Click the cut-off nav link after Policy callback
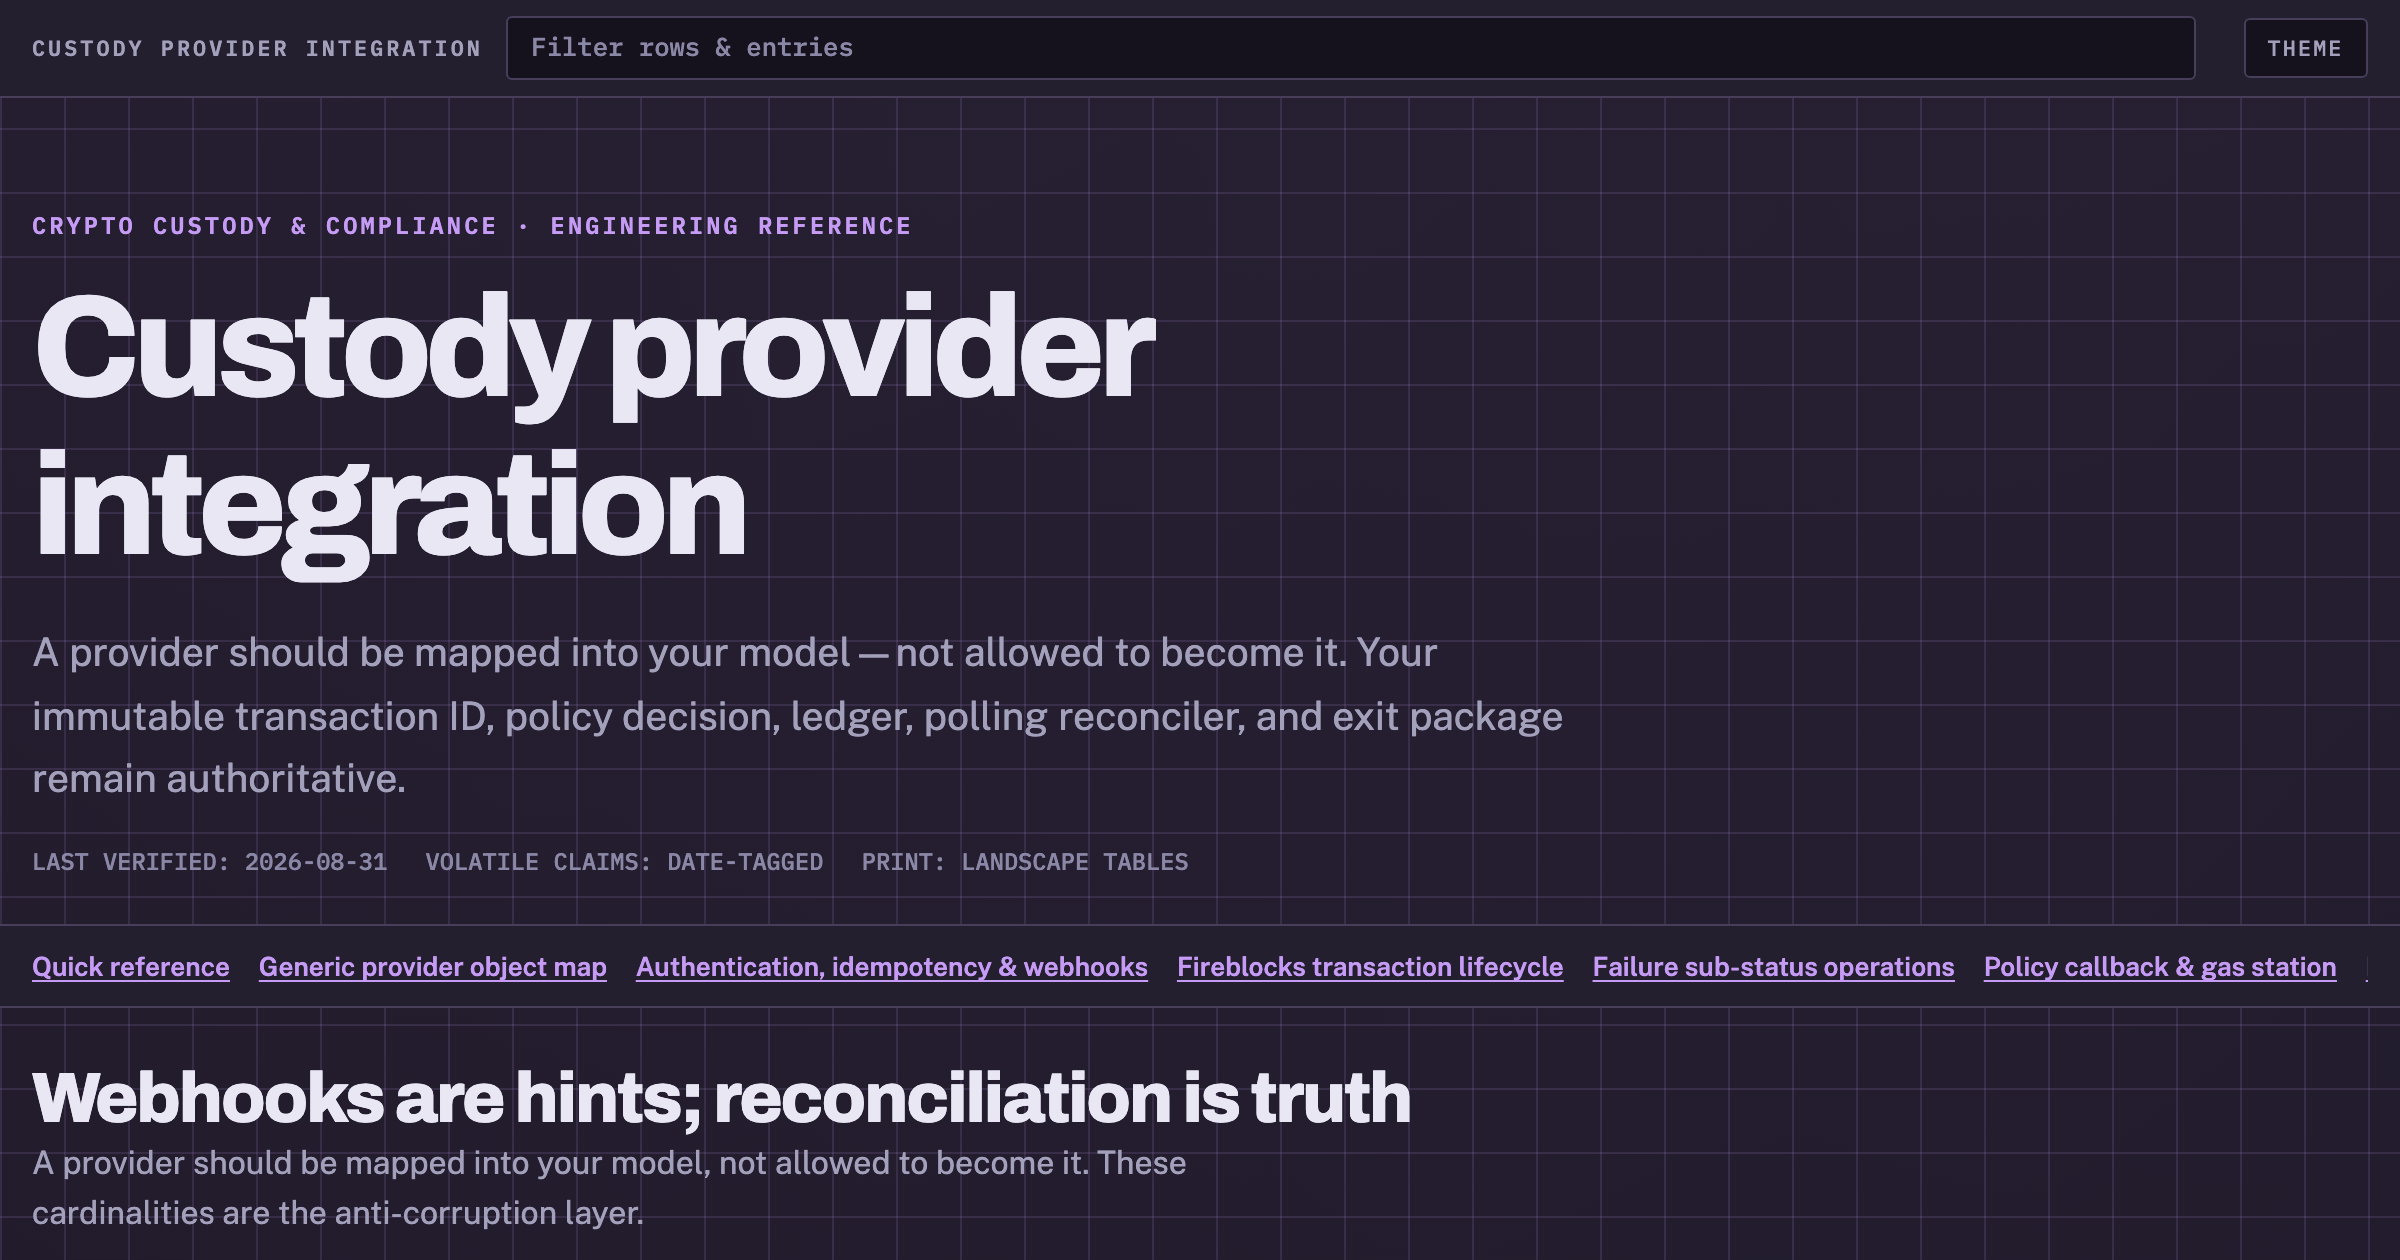2400x1260 pixels. coord(2367,967)
